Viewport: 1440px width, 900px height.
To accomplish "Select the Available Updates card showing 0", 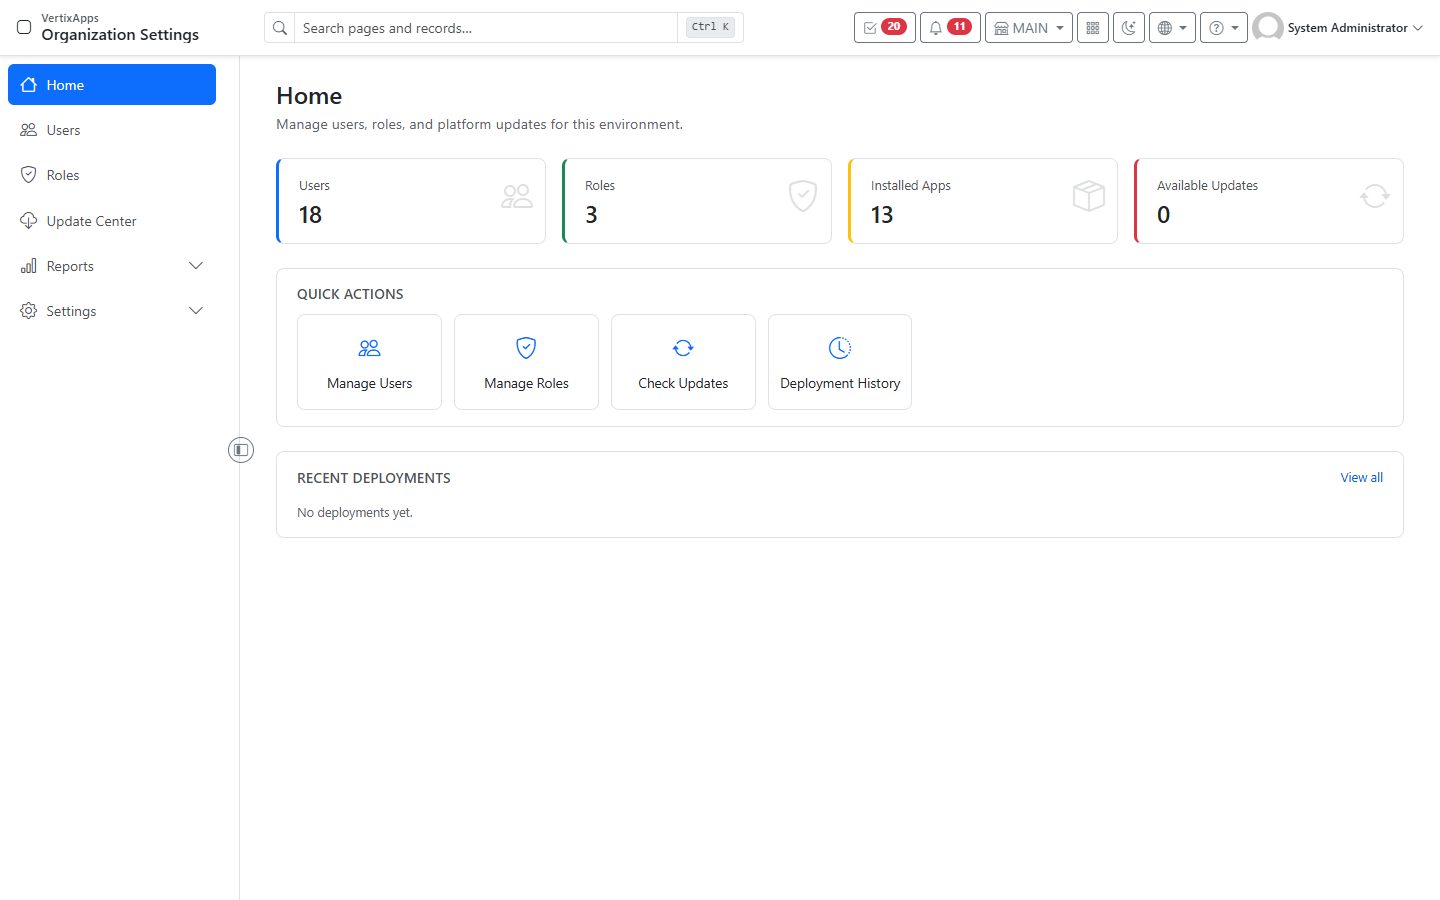I will coord(1269,201).
